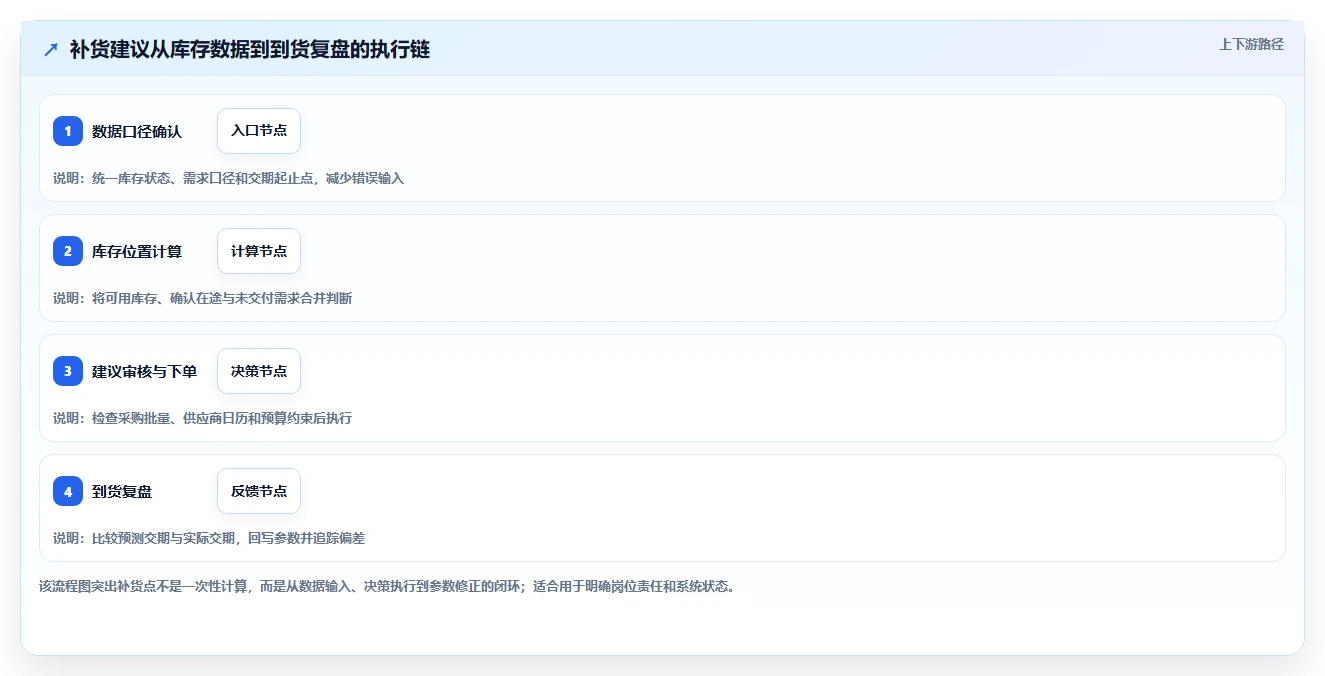Select the 计算节点 tag
The height and width of the screenshot is (676, 1325).
click(x=259, y=251)
